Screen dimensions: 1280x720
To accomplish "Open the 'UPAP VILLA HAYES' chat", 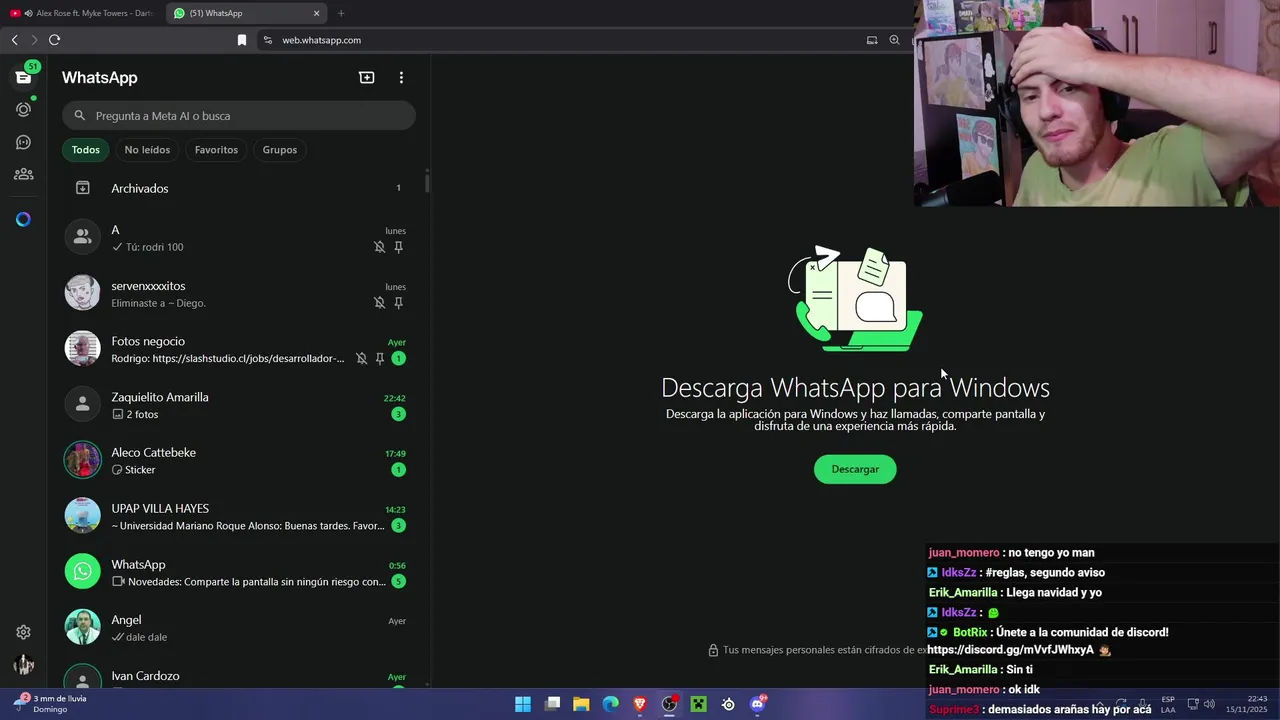I will 238,517.
